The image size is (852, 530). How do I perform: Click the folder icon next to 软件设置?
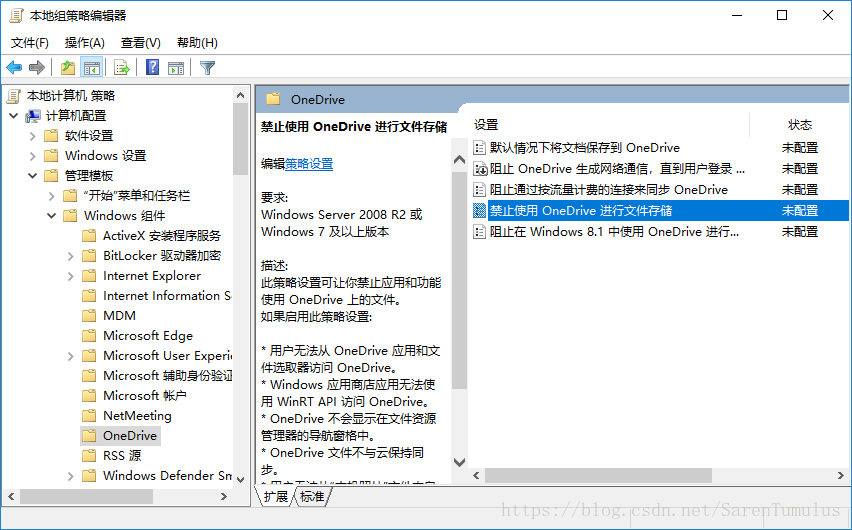pyautogui.click(x=51, y=136)
